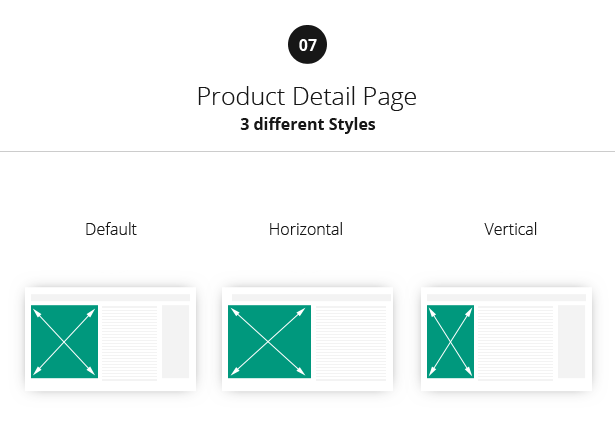Select the "Default" style label
This screenshot has height=438, width=616.
click(x=111, y=229)
